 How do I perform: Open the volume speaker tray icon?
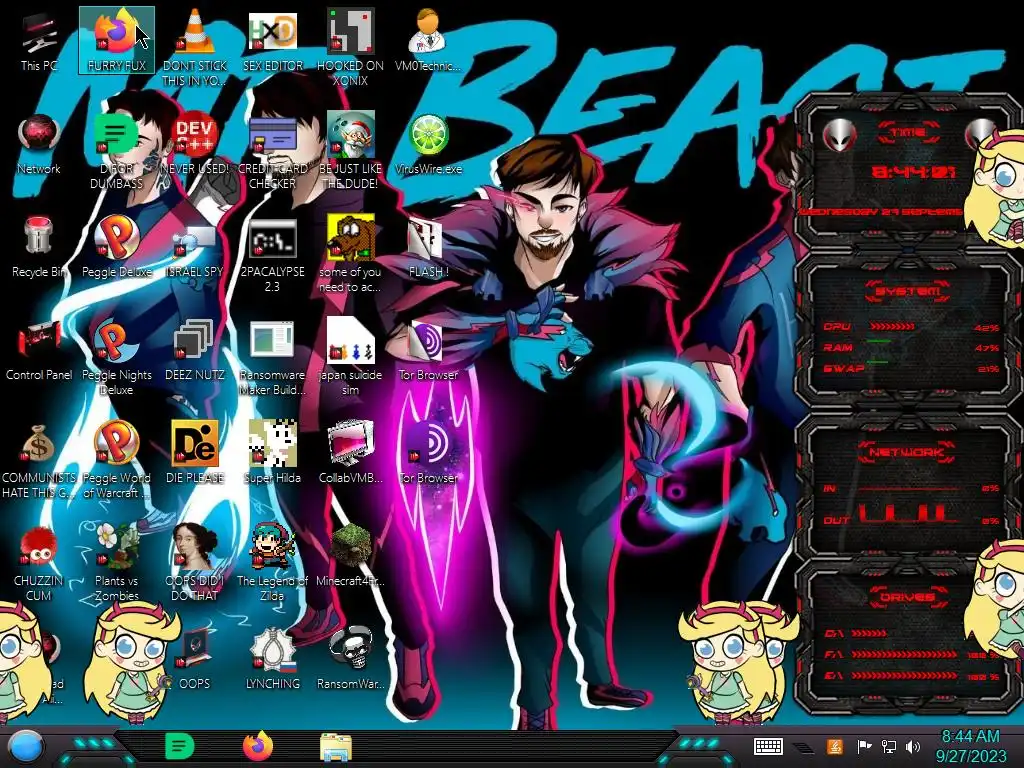[x=913, y=746]
